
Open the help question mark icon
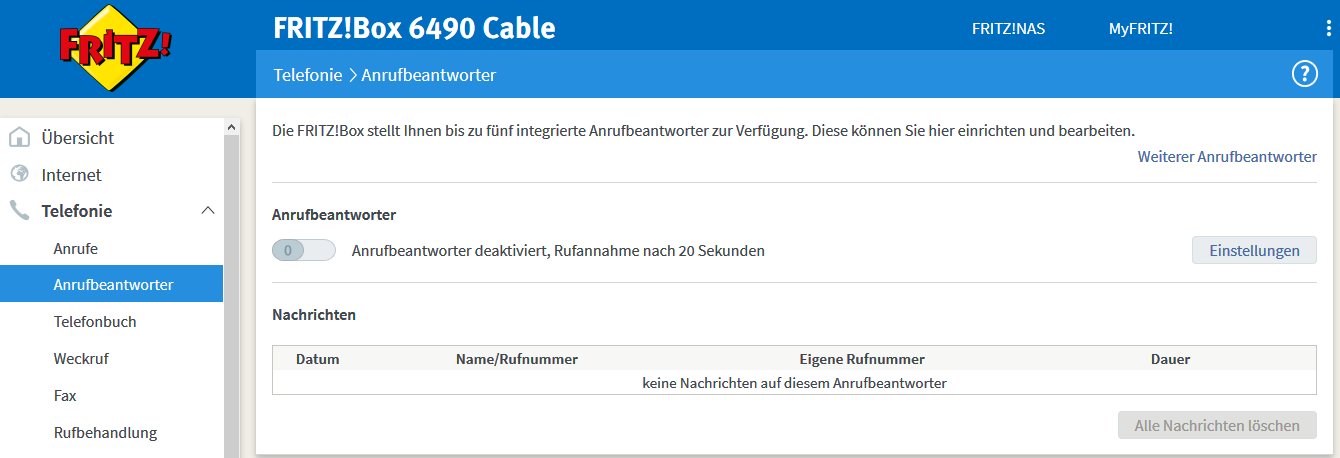click(1305, 74)
